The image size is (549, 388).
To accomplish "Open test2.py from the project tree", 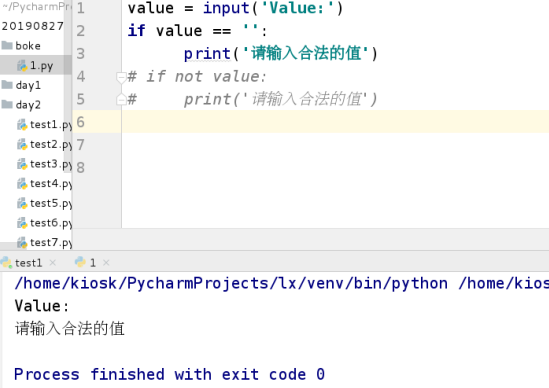I will [x=51, y=144].
